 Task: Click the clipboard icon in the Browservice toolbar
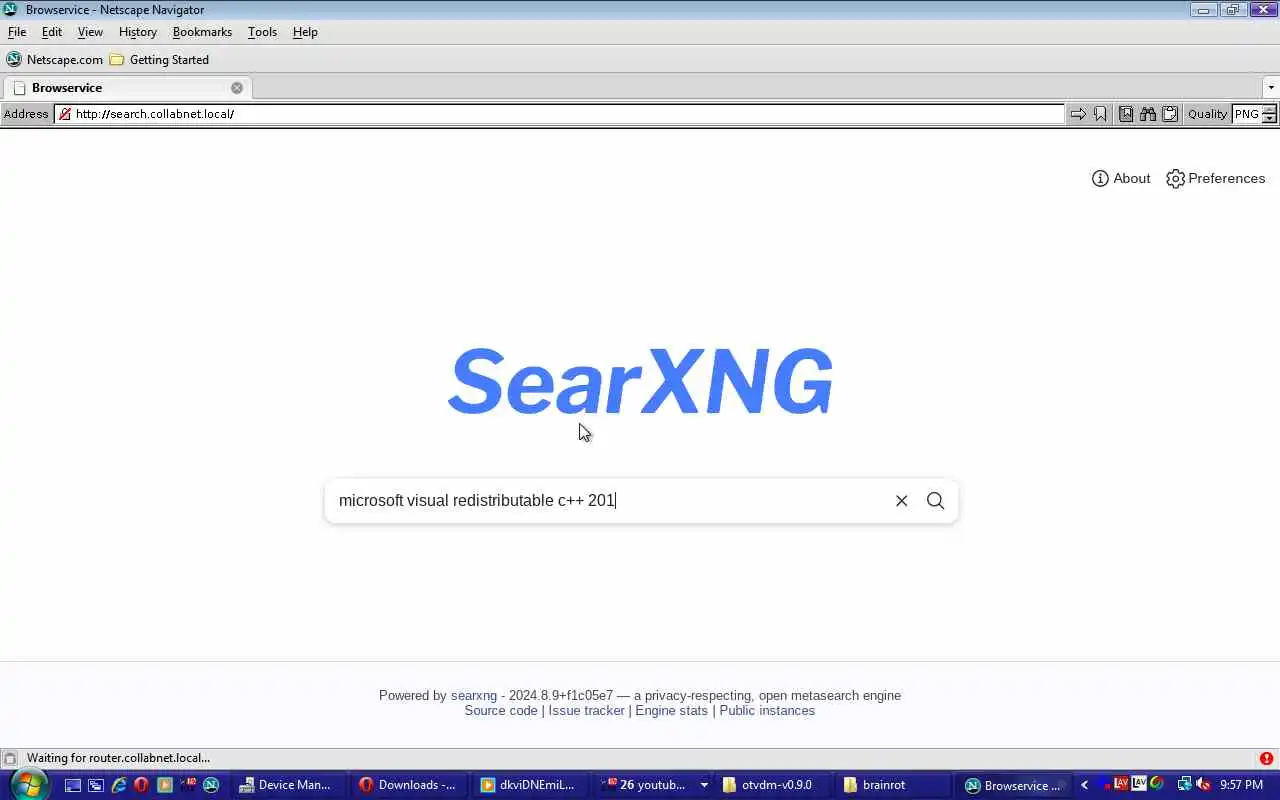pyautogui.click(x=1170, y=114)
